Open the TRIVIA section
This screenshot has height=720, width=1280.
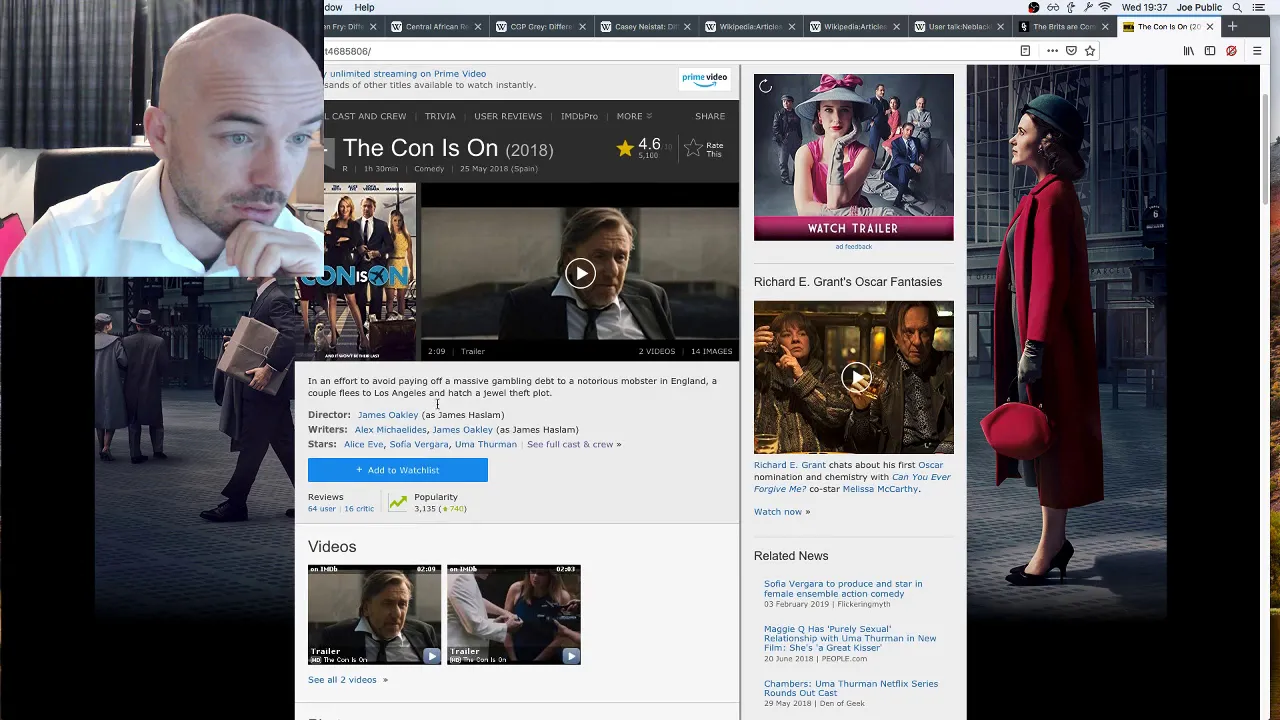[440, 116]
